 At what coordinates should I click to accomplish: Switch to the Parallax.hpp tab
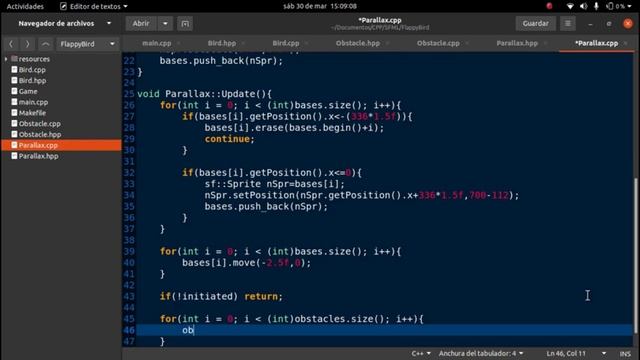pyautogui.click(x=517, y=43)
